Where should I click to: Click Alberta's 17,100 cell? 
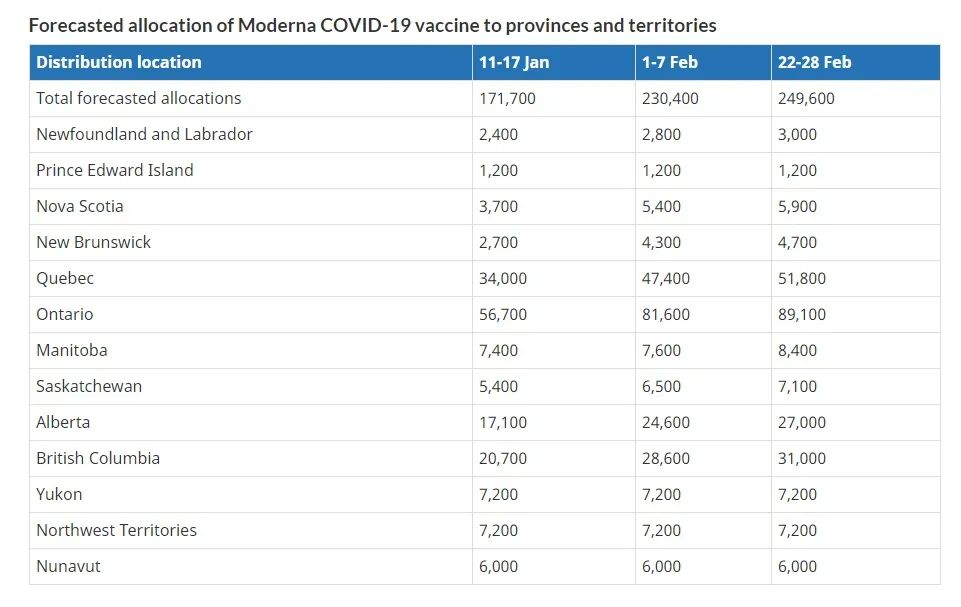point(503,422)
